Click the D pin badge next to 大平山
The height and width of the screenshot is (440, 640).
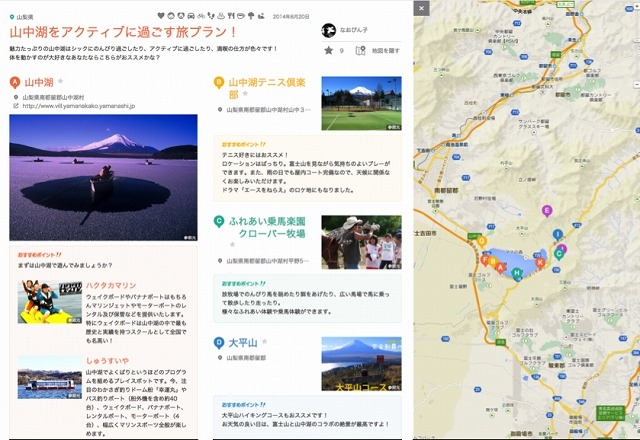pos(219,343)
